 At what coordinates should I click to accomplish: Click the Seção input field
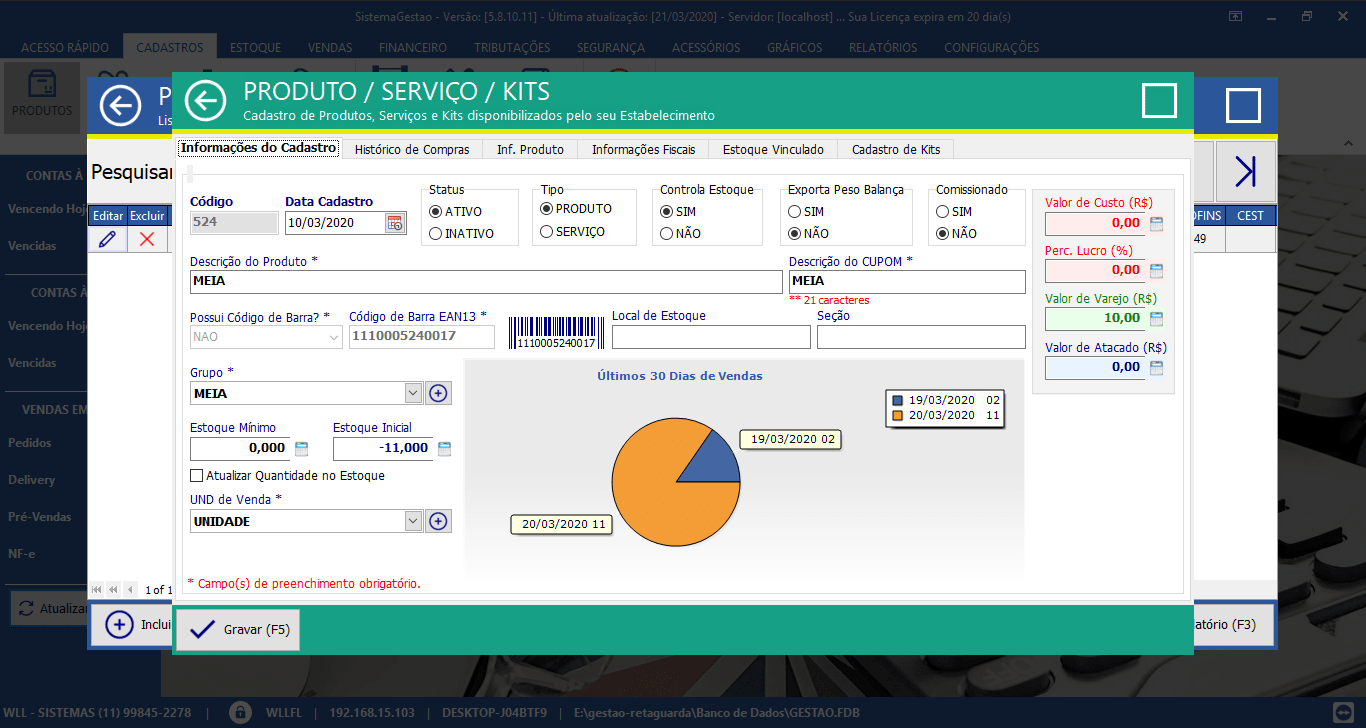coord(921,337)
